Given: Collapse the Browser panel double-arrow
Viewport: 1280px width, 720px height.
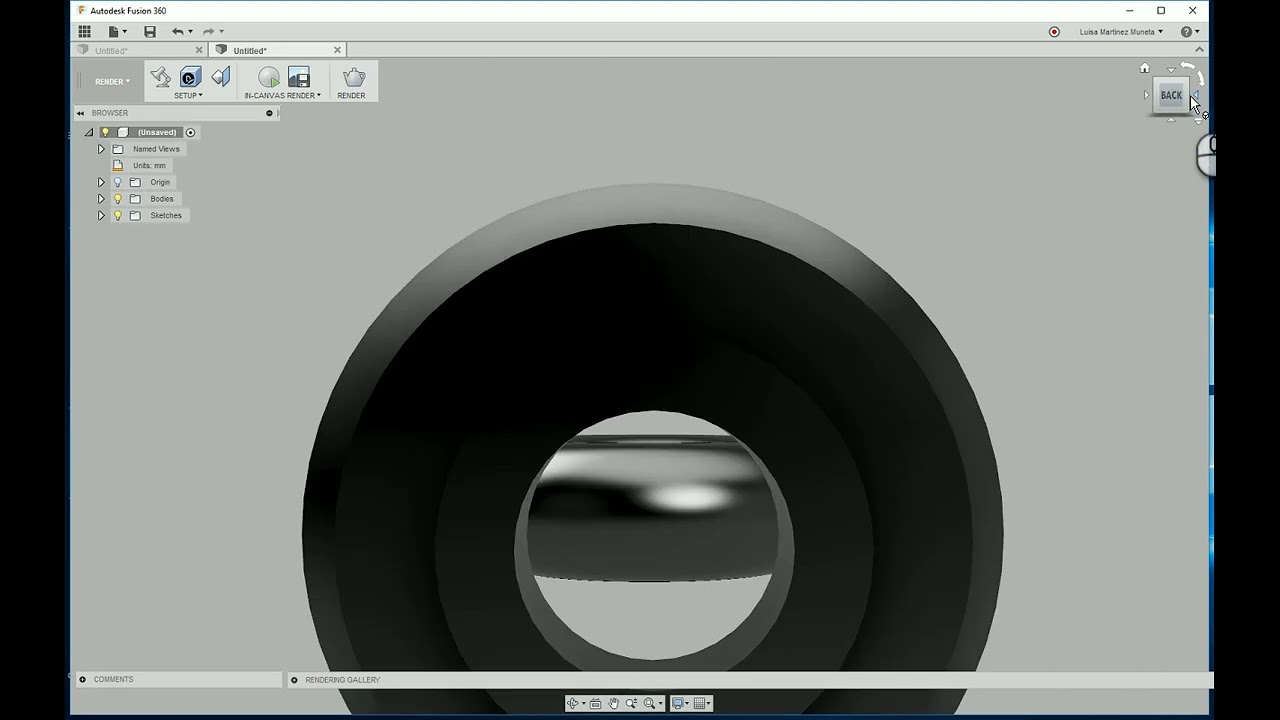Looking at the screenshot, I should pyautogui.click(x=81, y=113).
